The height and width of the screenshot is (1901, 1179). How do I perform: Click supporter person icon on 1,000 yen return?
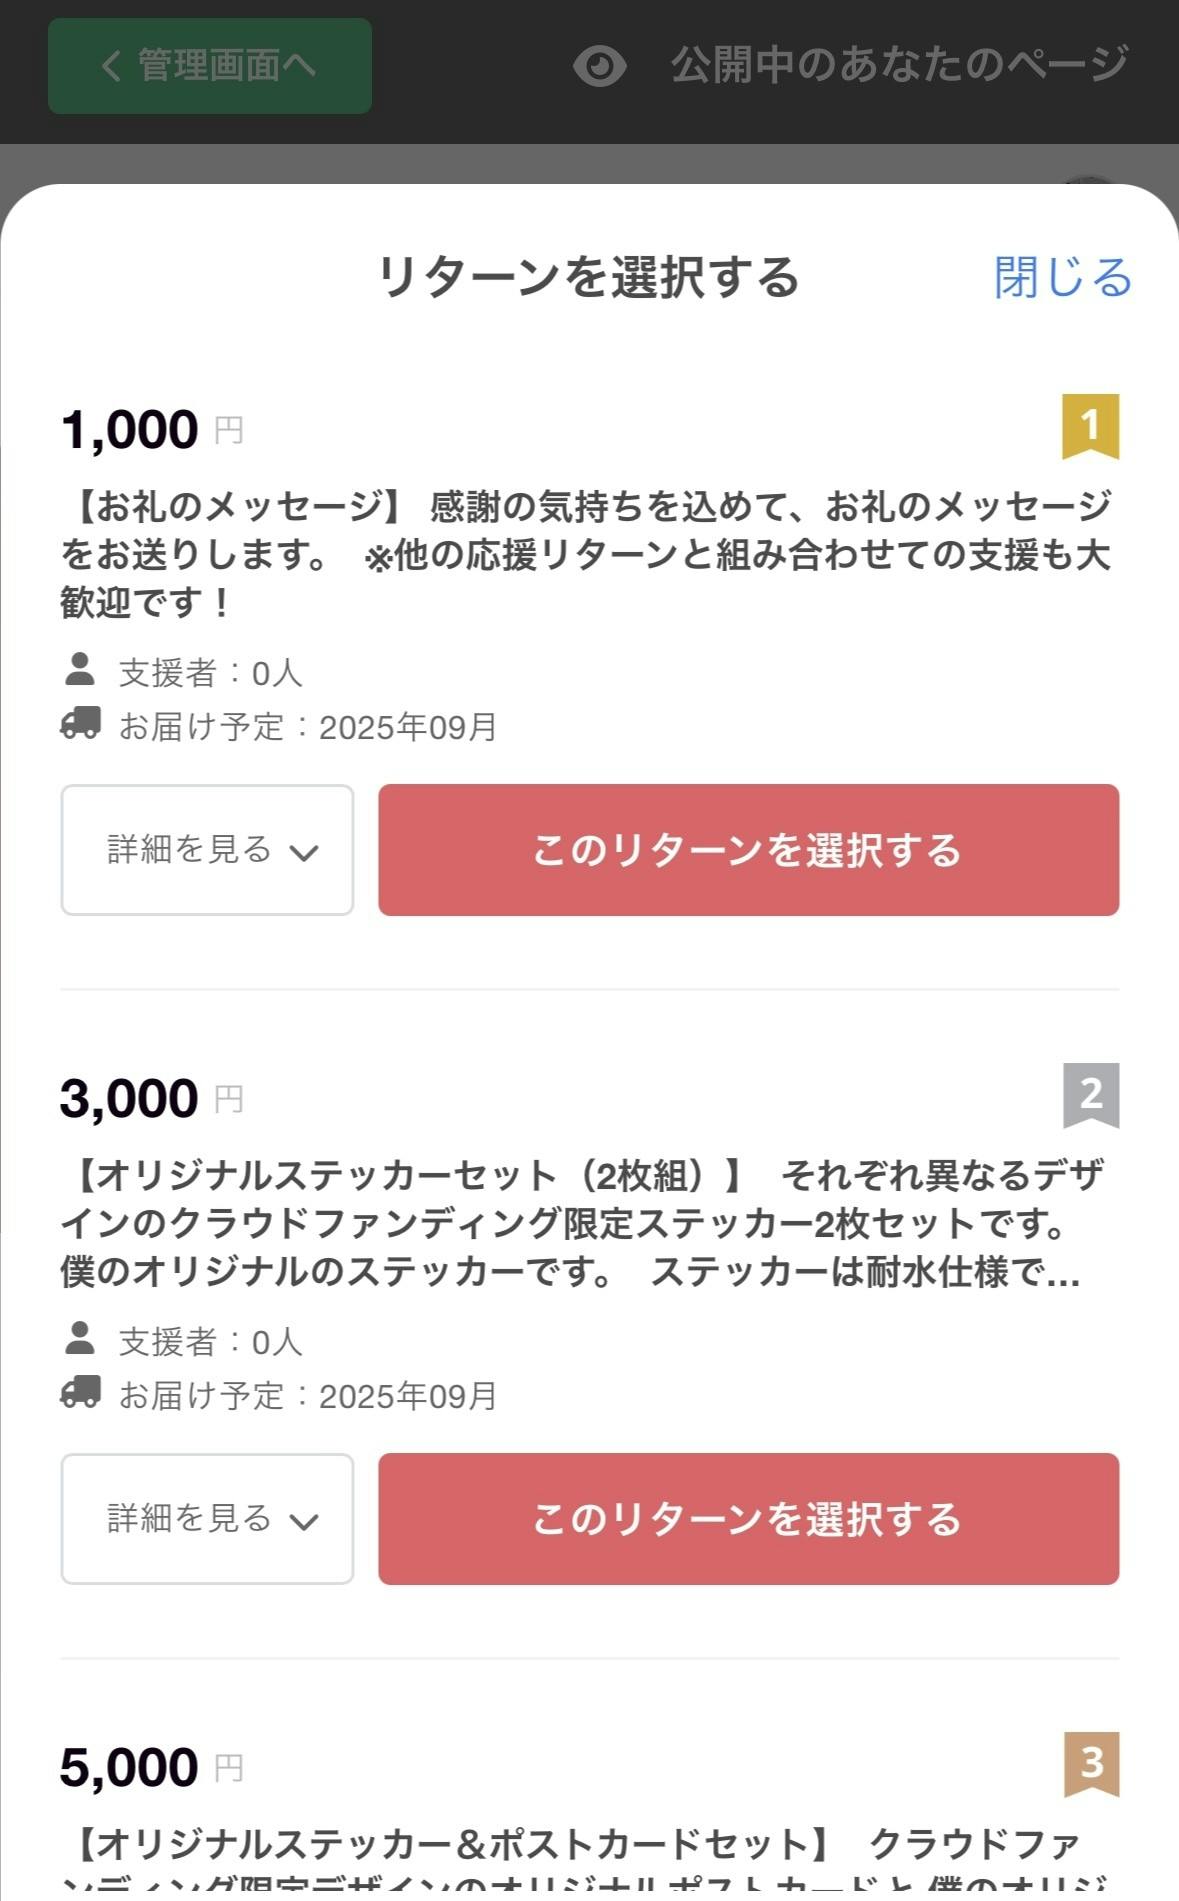coord(80,670)
